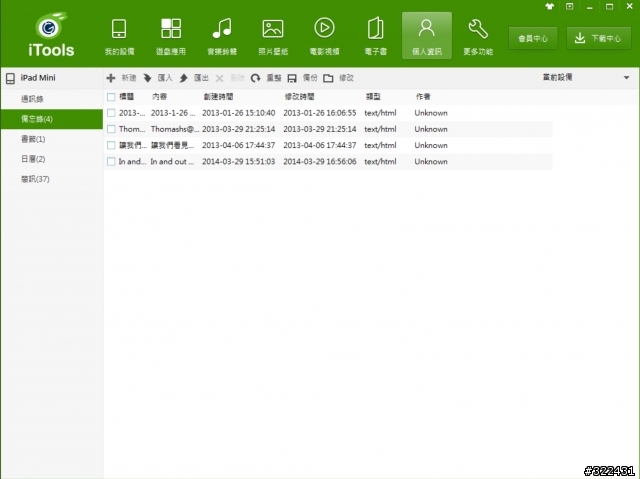Viewport: 640px width, 479px height.
Task: Sort by Type (類型) column header
Action: [373, 97]
